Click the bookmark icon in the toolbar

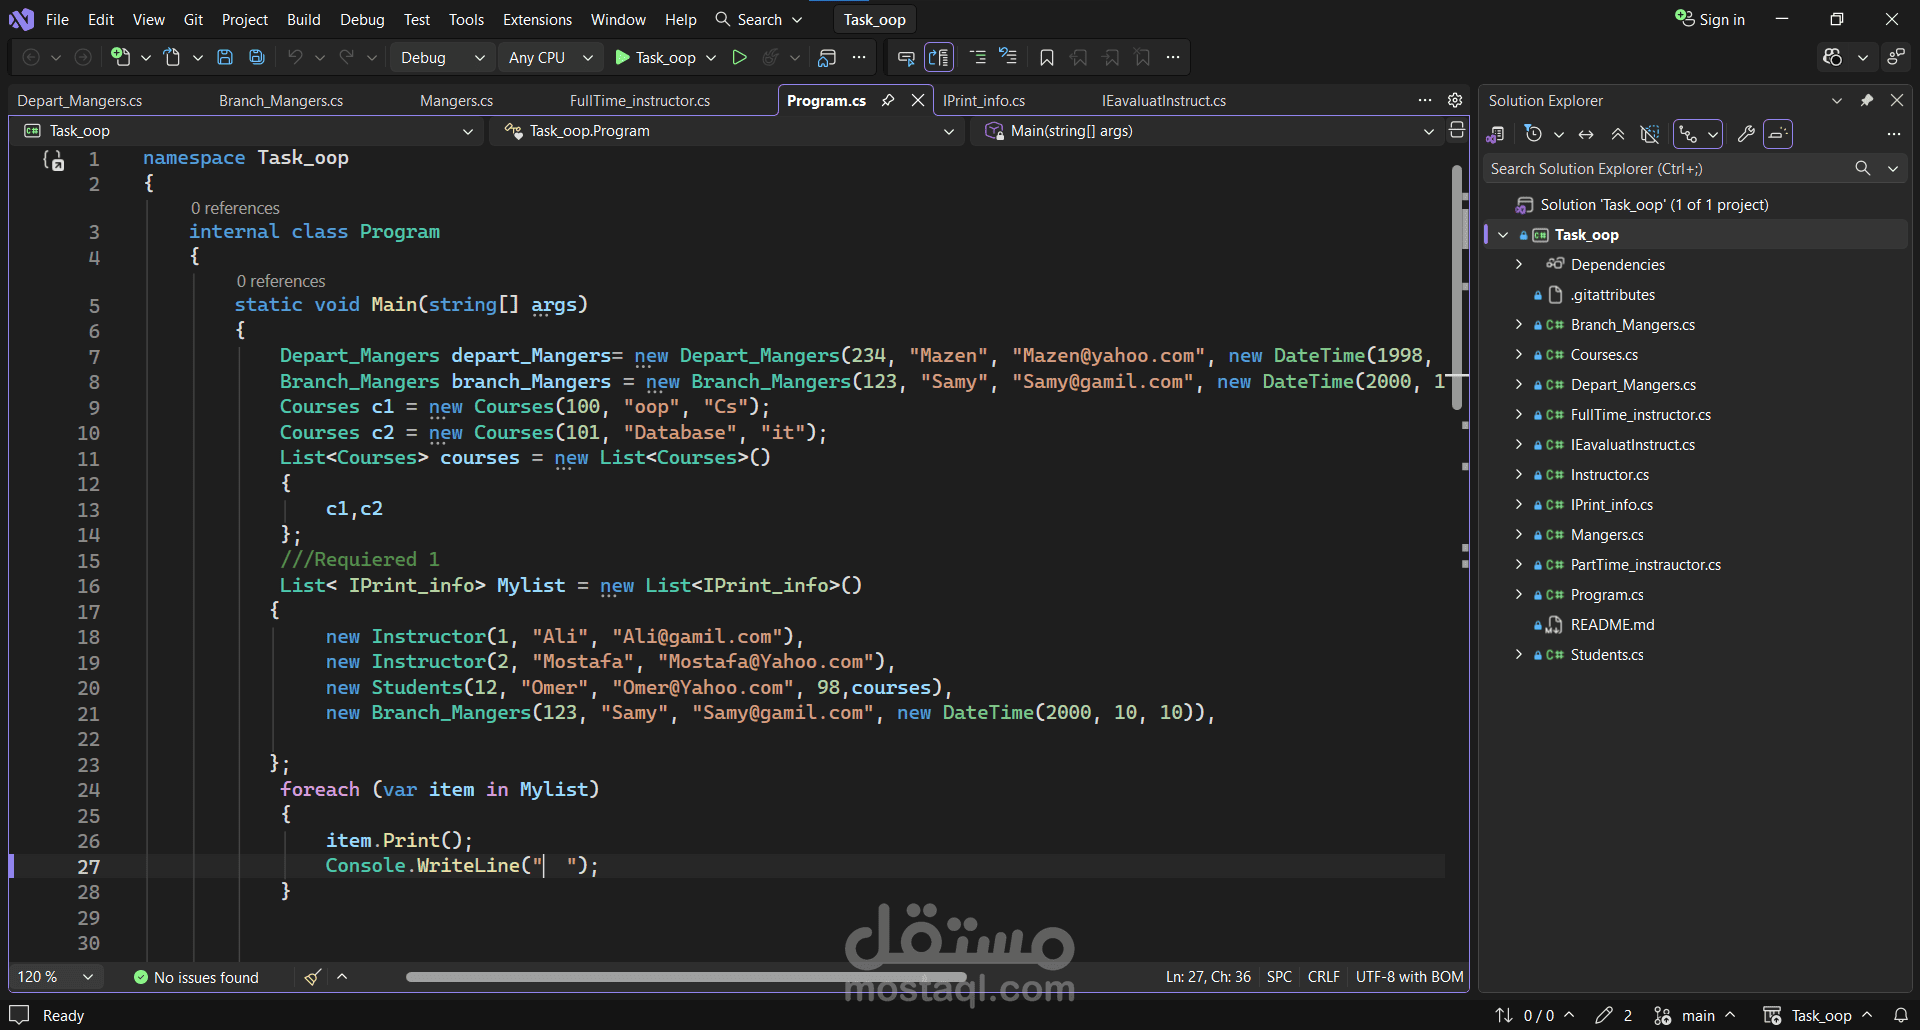[x=1047, y=58]
